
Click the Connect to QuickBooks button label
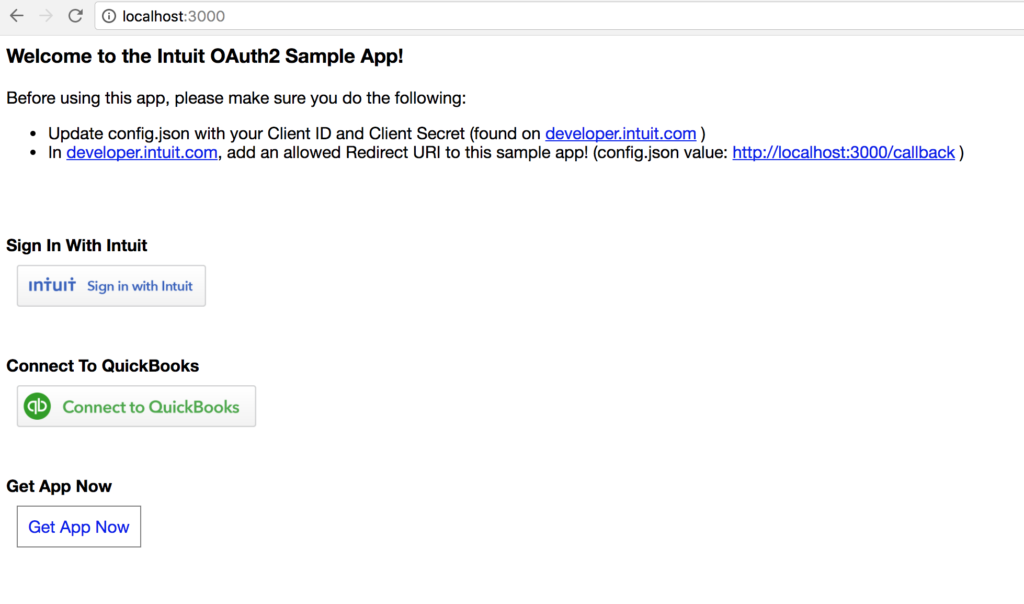click(x=151, y=407)
